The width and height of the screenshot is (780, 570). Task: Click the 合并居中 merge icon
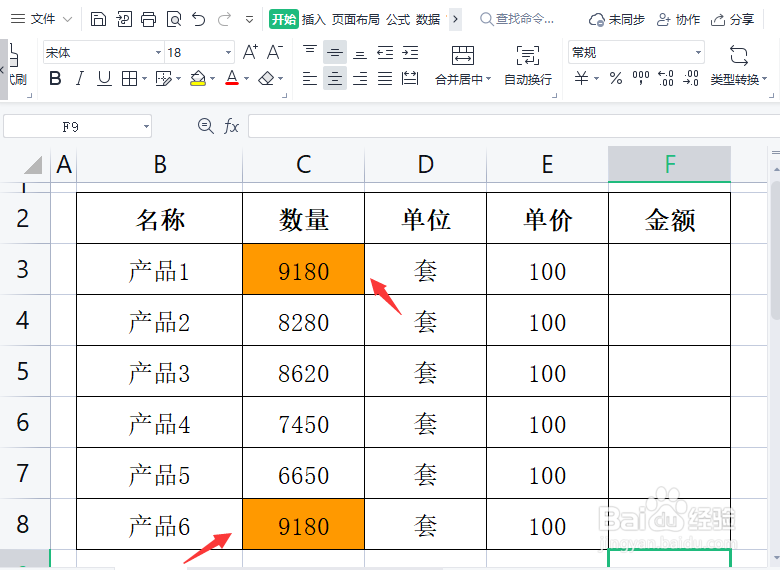point(463,56)
